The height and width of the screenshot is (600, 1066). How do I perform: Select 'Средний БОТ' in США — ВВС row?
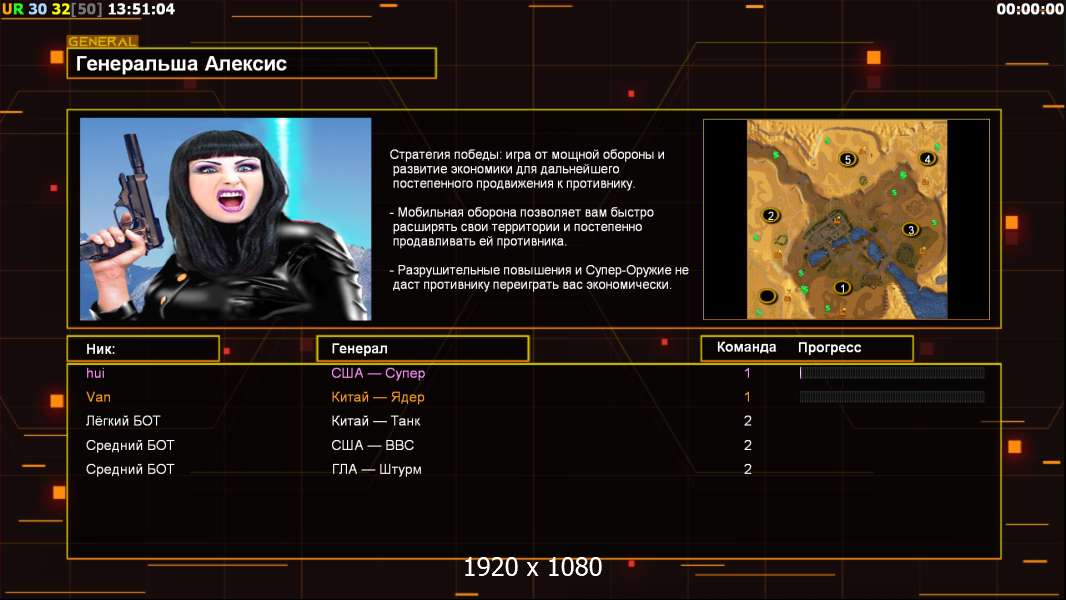[130, 445]
